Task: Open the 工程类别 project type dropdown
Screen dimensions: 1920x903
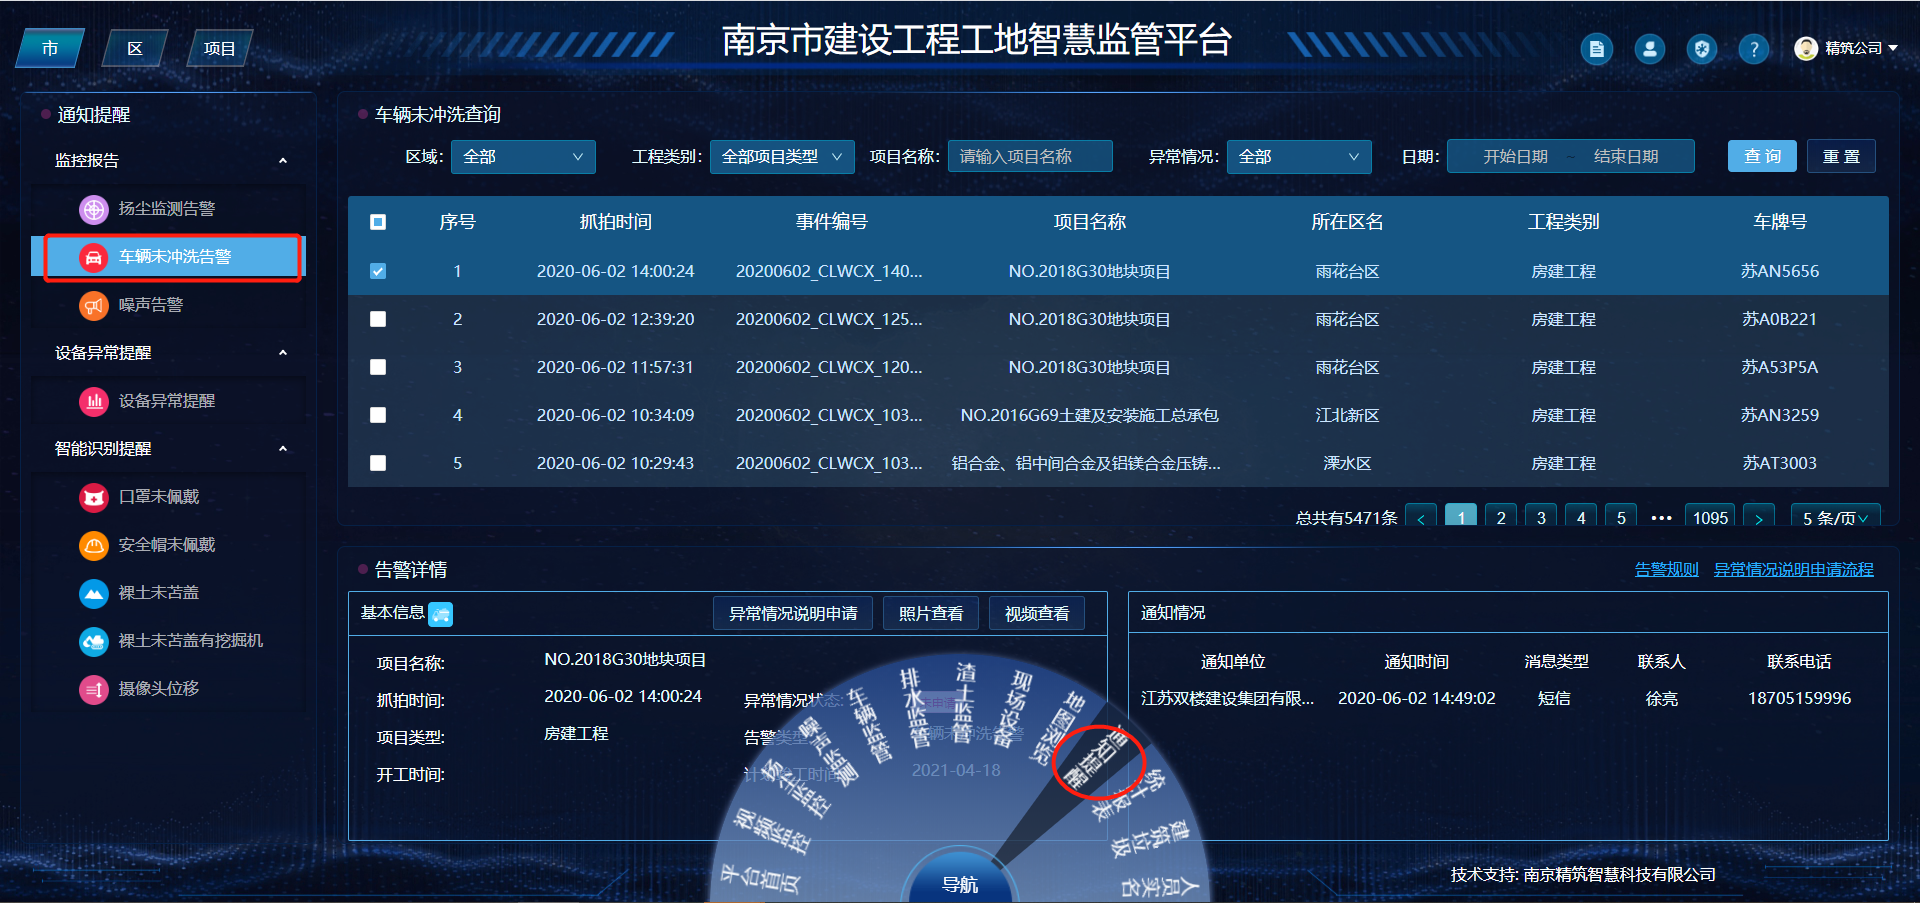Action: [782, 157]
